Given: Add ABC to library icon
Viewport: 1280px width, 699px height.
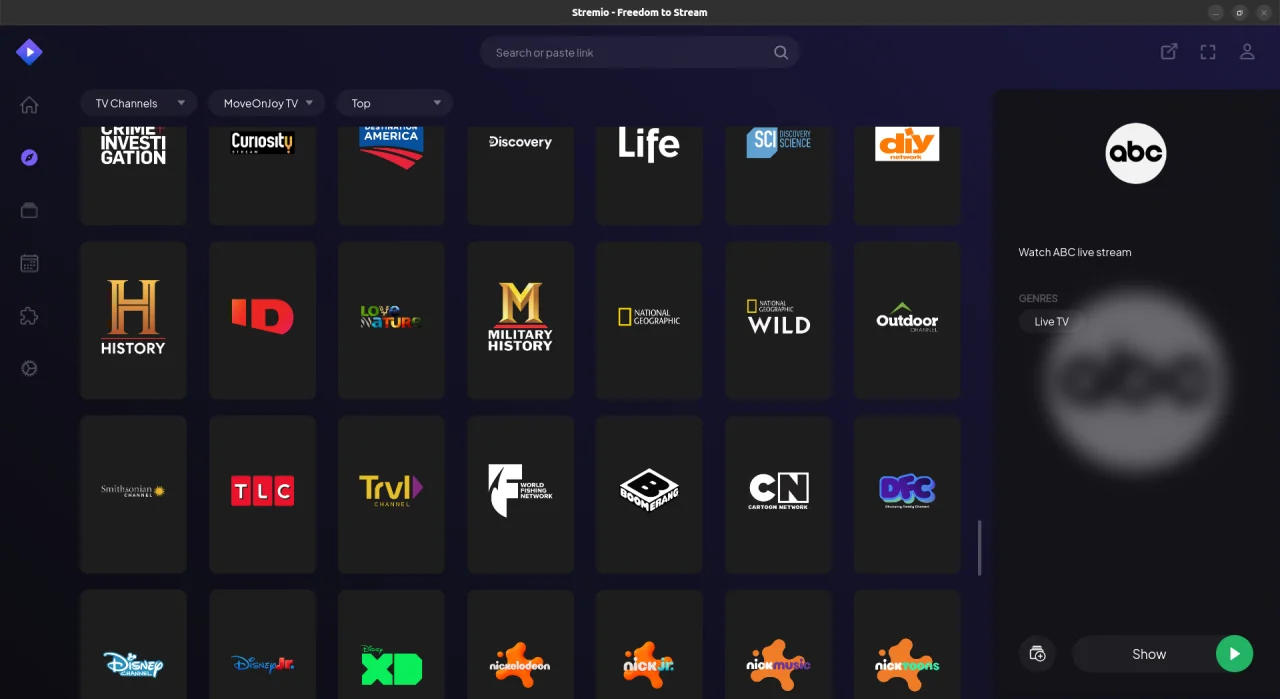Looking at the screenshot, I should tap(1037, 654).
